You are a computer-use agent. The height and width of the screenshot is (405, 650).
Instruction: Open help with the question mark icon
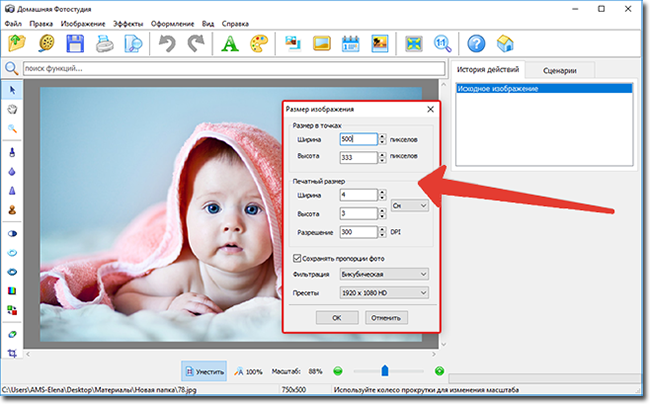(x=476, y=44)
